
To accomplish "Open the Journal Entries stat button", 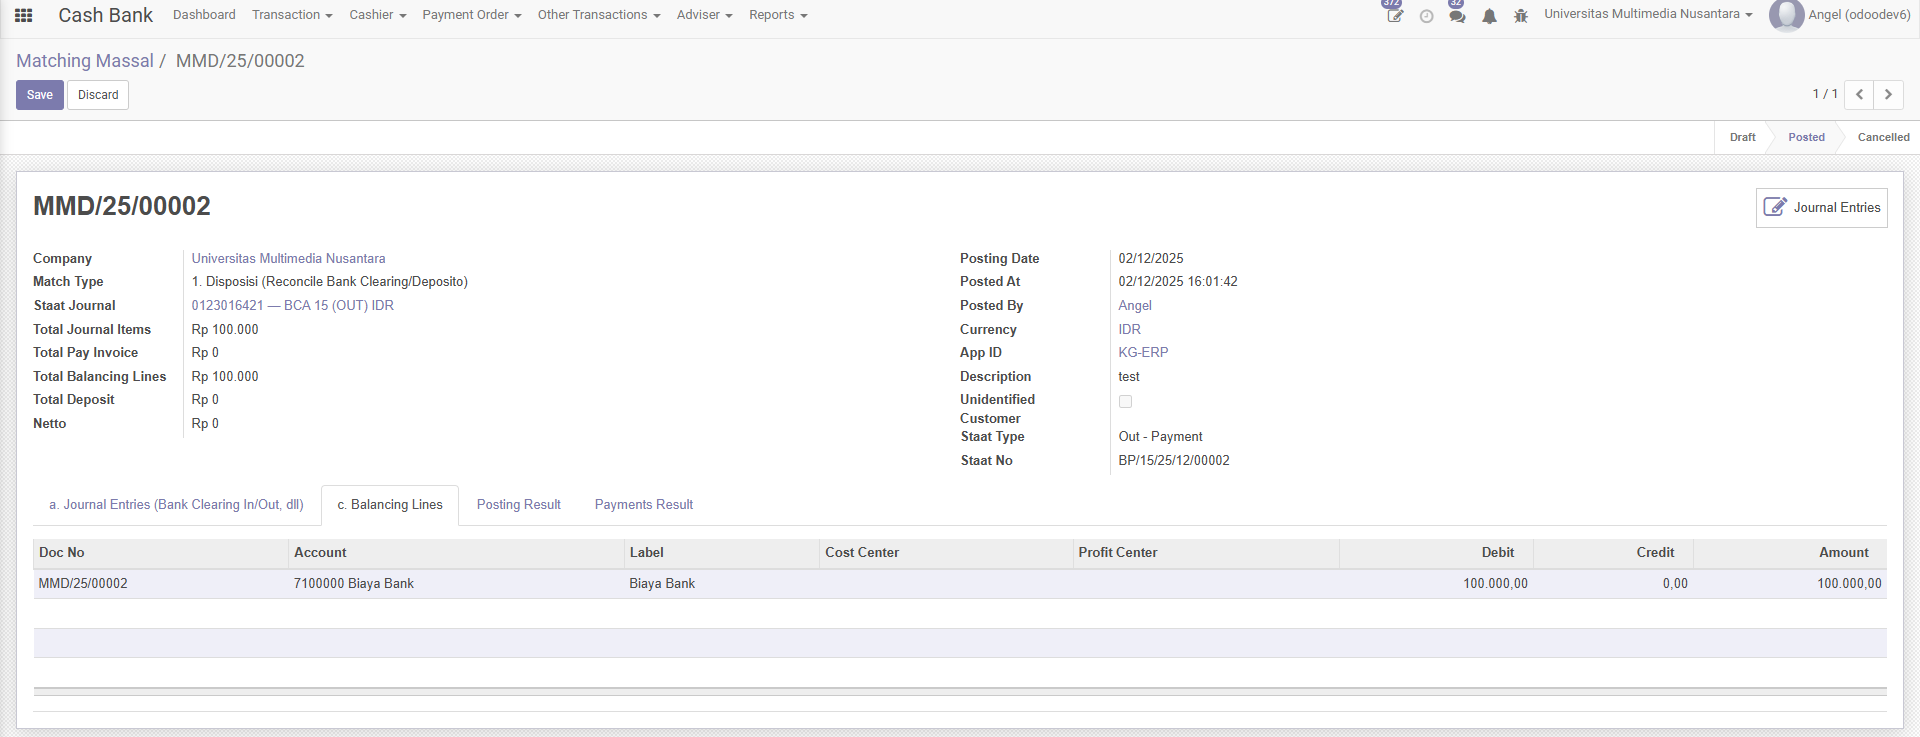I will [1821, 207].
